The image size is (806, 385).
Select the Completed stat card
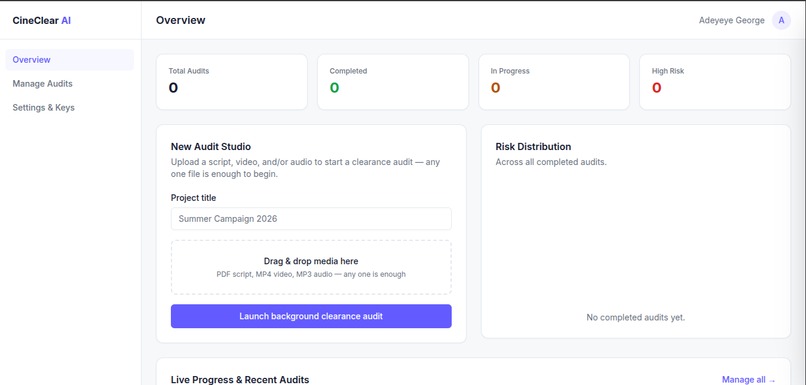[x=393, y=82]
